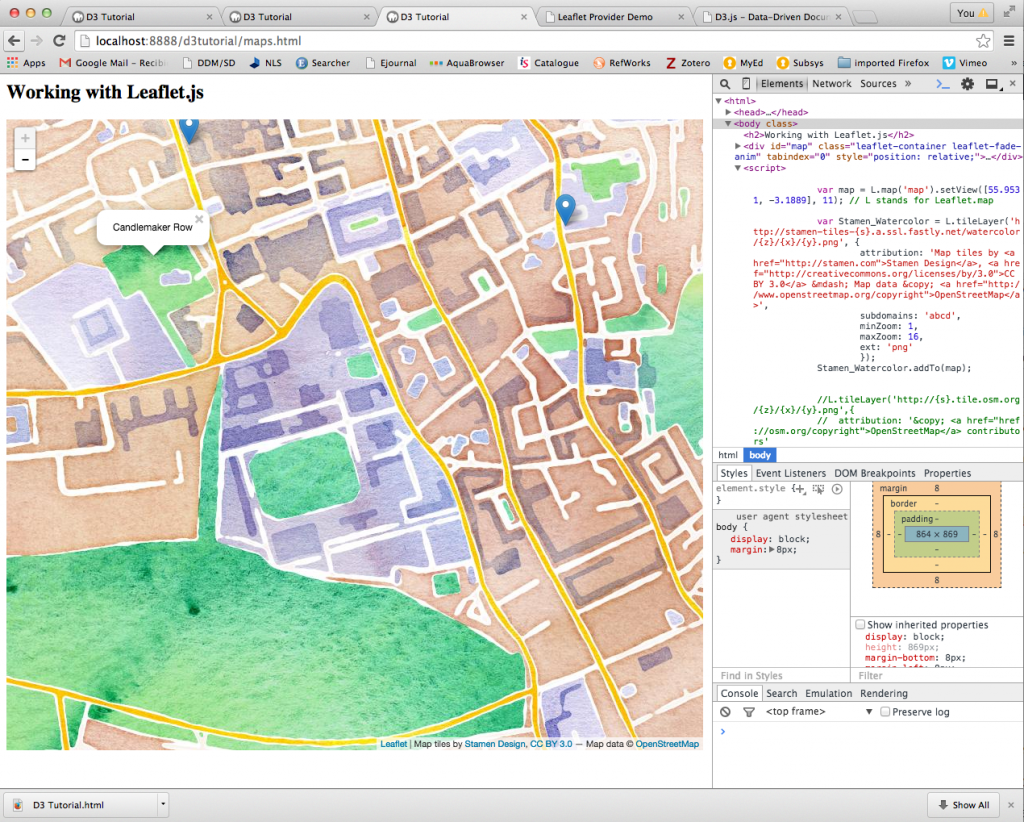Open the Event Listeners tab
The width and height of the screenshot is (1024, 822).
click(x=791, y=472)
